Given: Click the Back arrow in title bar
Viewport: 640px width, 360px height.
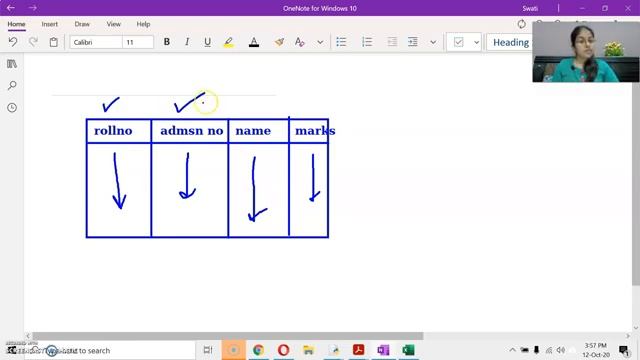Looking at the screenshot, I should (x=11, y=8).
